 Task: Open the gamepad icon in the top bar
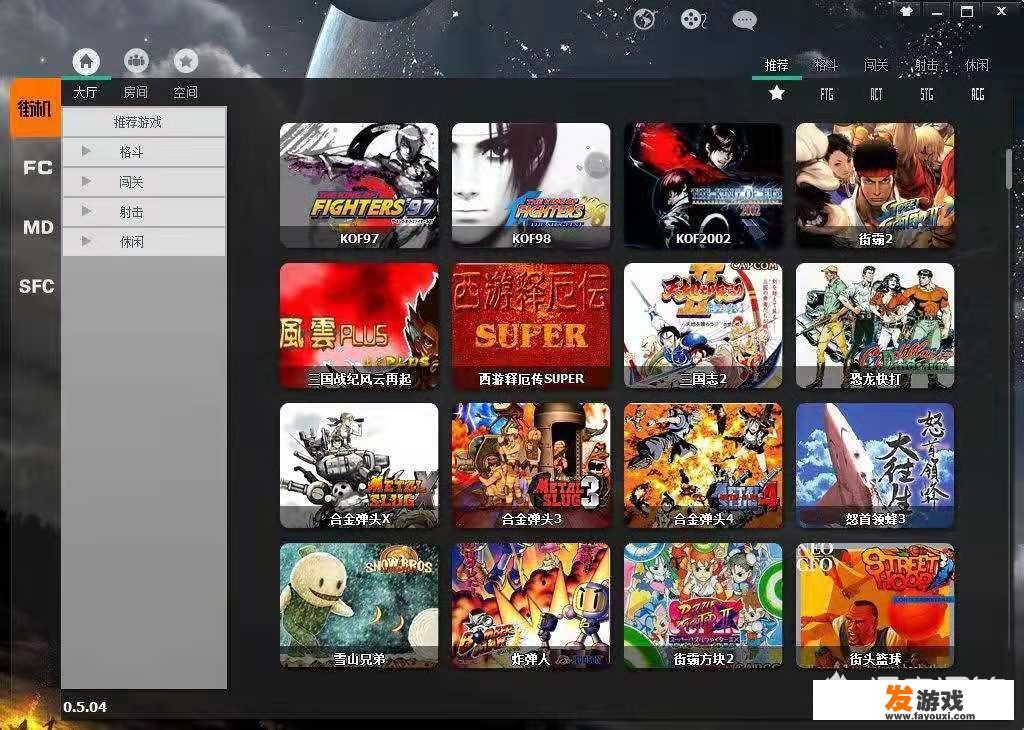[x=693, y=19]
